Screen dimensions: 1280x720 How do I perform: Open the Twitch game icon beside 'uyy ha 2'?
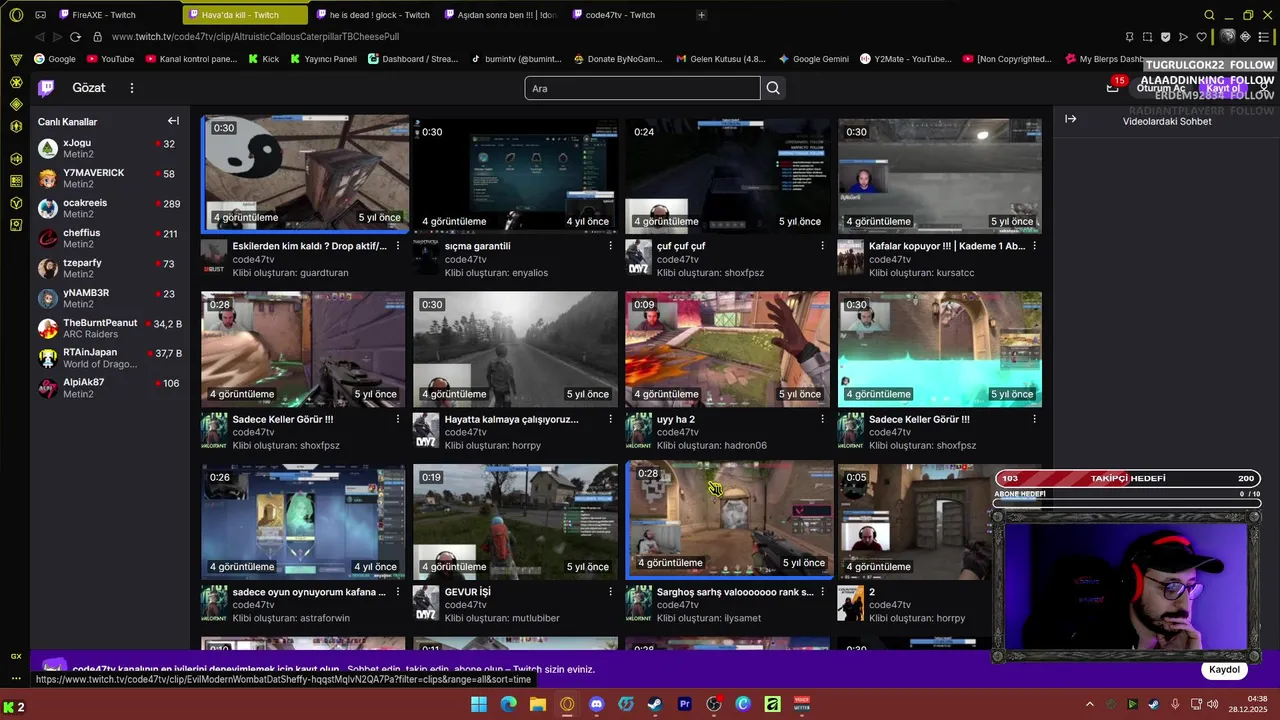(638, 431)
